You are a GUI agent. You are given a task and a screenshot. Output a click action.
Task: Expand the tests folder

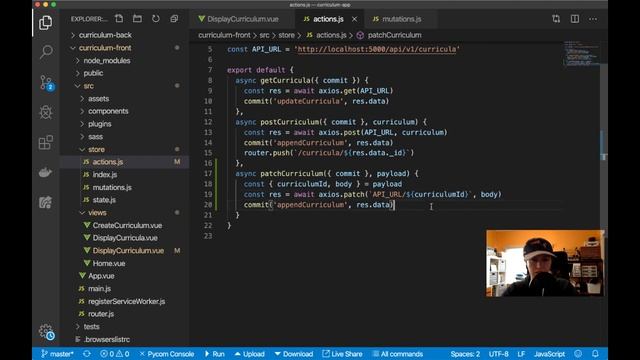91,327
